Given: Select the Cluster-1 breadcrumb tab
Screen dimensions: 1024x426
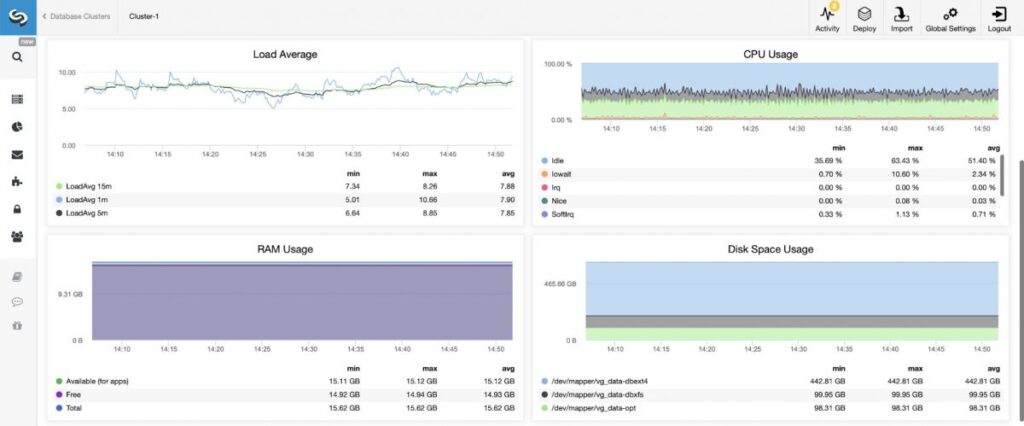Looking at the screenshot, I should click(144, 16).
